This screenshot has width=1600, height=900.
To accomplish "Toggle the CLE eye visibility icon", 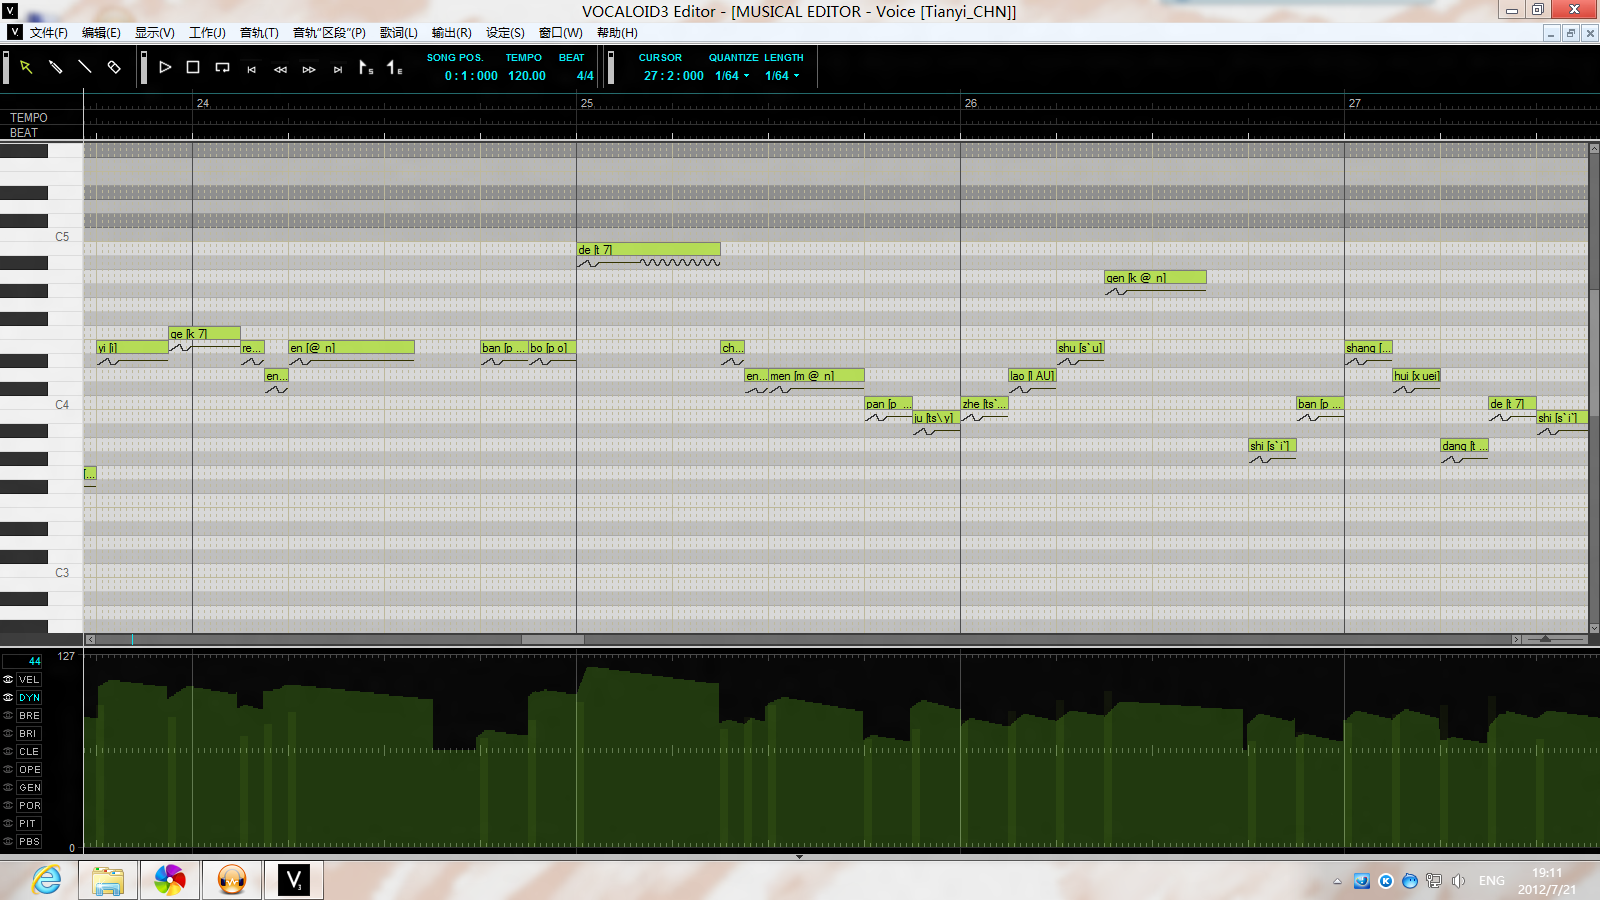I will click(8, 751).
